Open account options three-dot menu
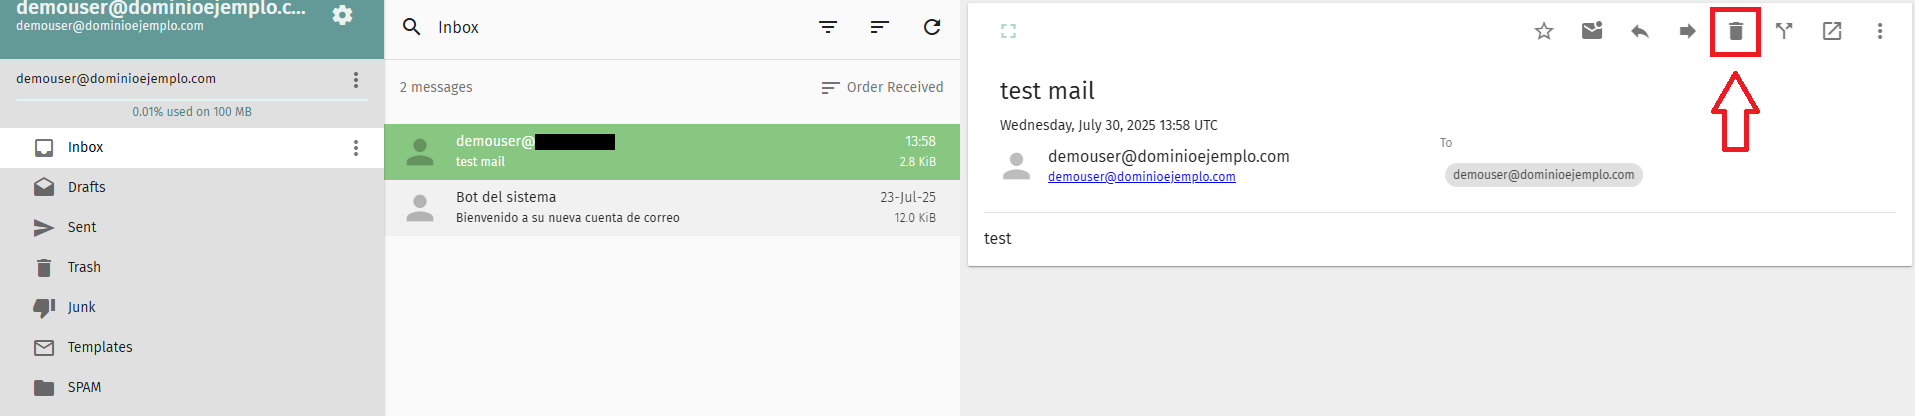The image size is (1915, 416). pyautogui.click(x=356, y=79)
